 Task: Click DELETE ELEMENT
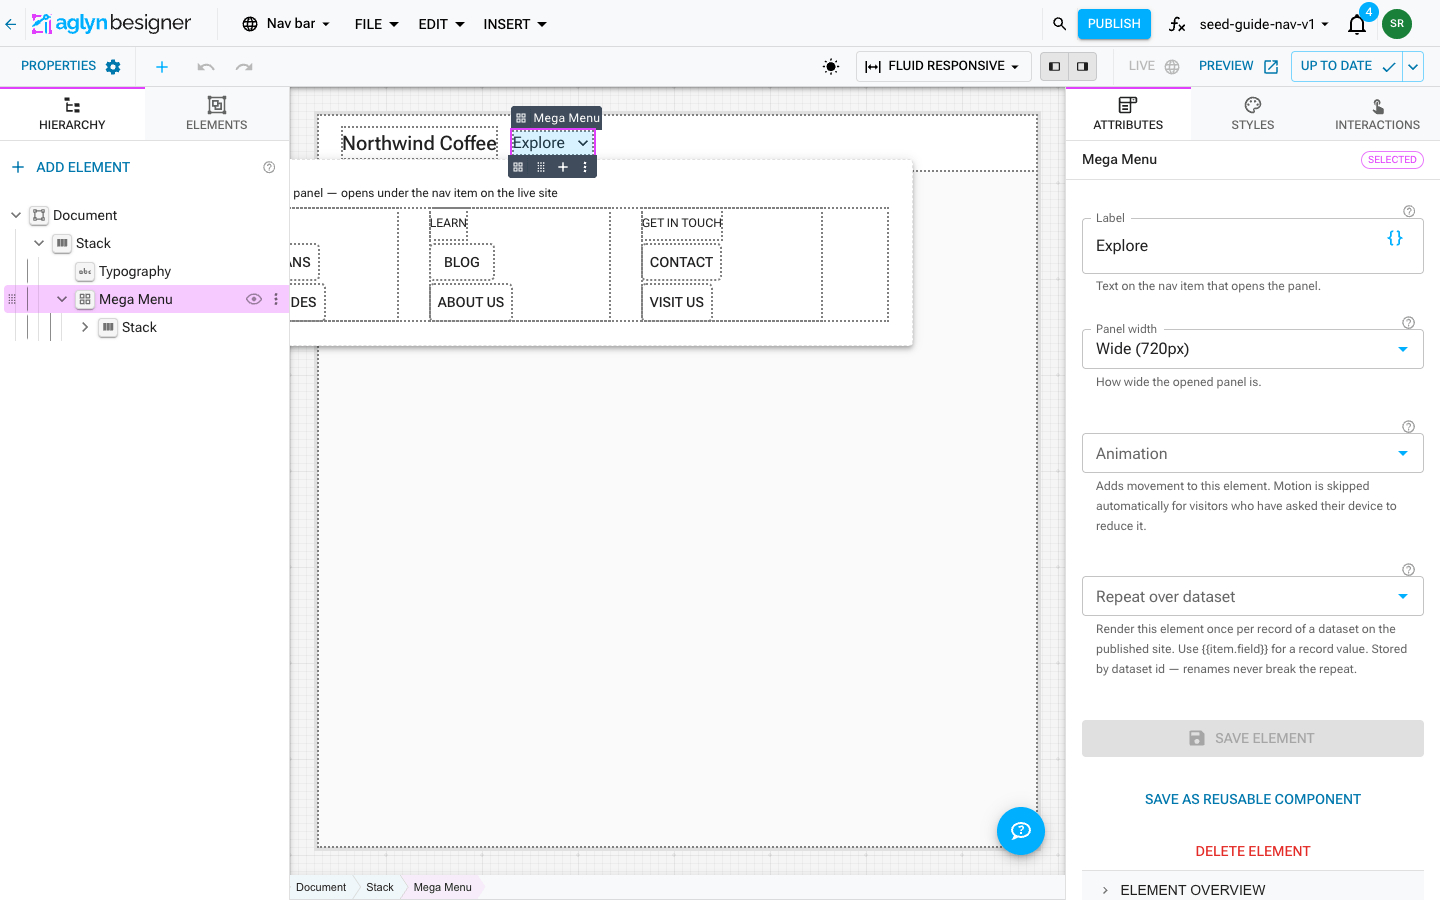pos(1252,851)
